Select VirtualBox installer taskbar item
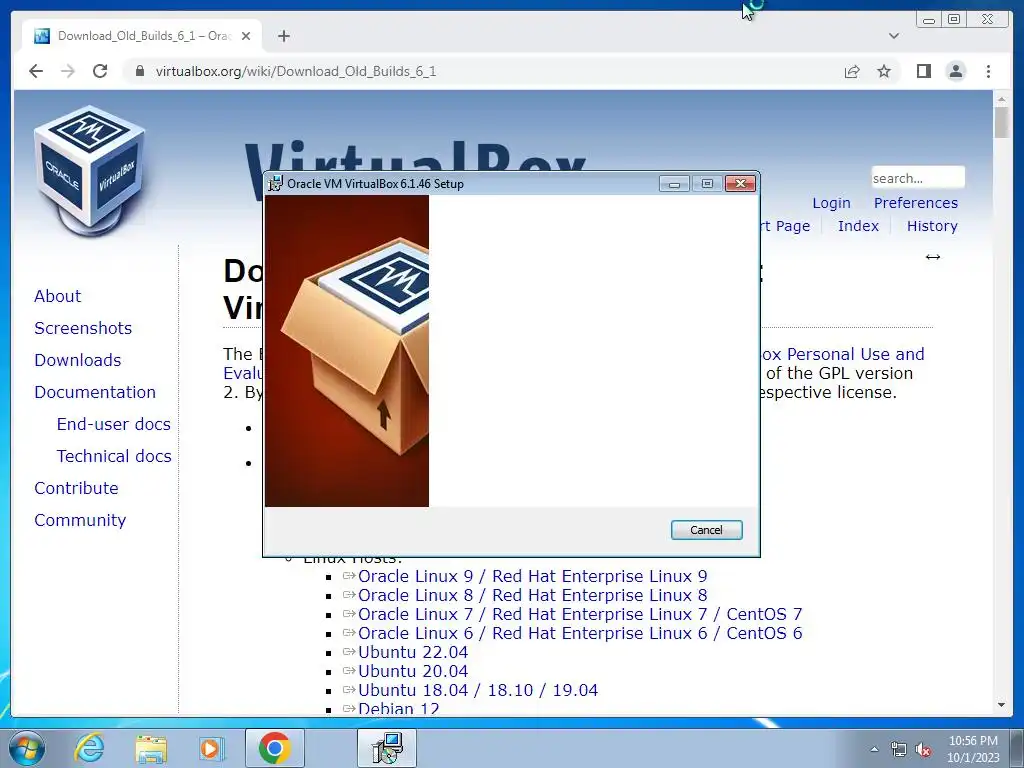 click(387, 748)
